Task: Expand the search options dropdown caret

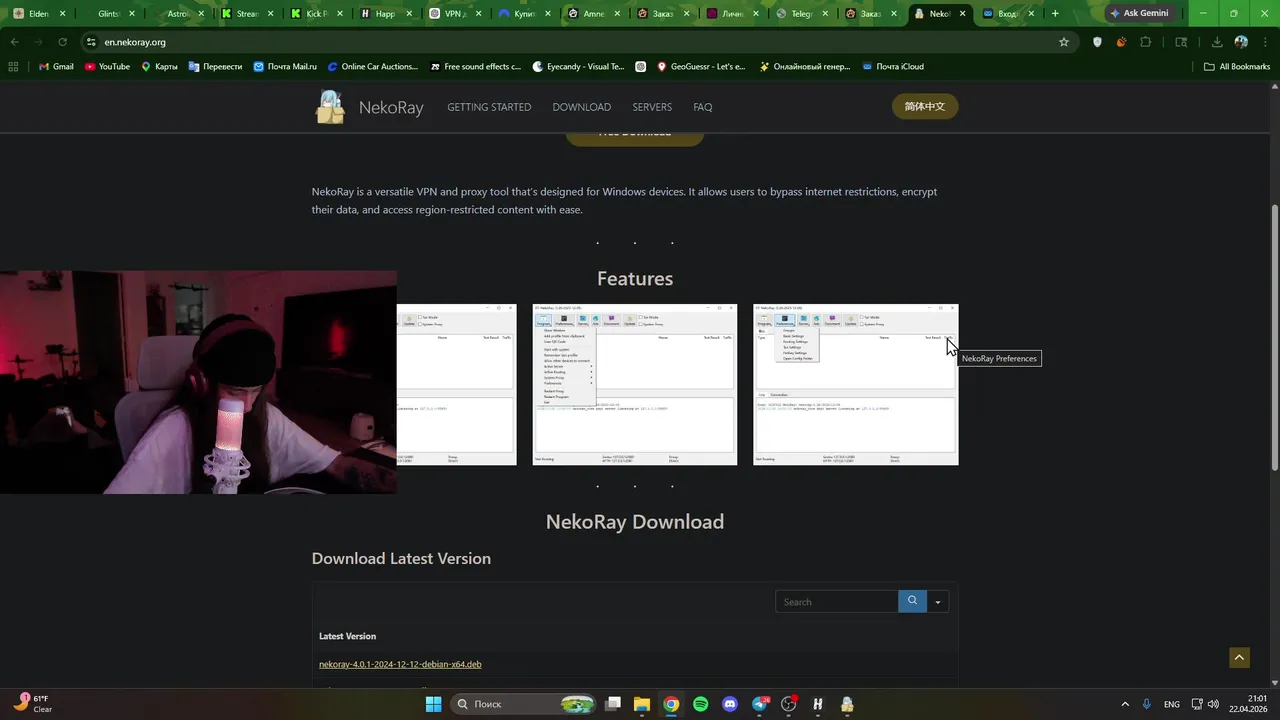Action: point(938,601)
